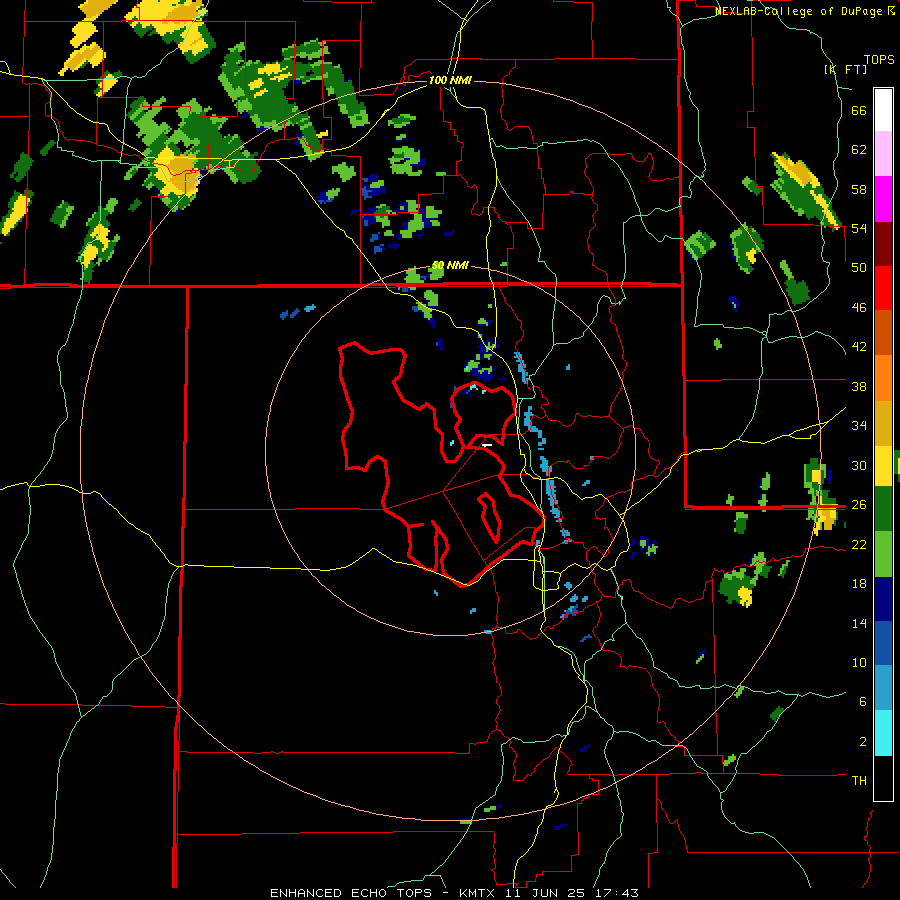Image resolution: width=900 pixels, height=900 pixels.
Task: Click the 34 scale label
Action: 859,426
